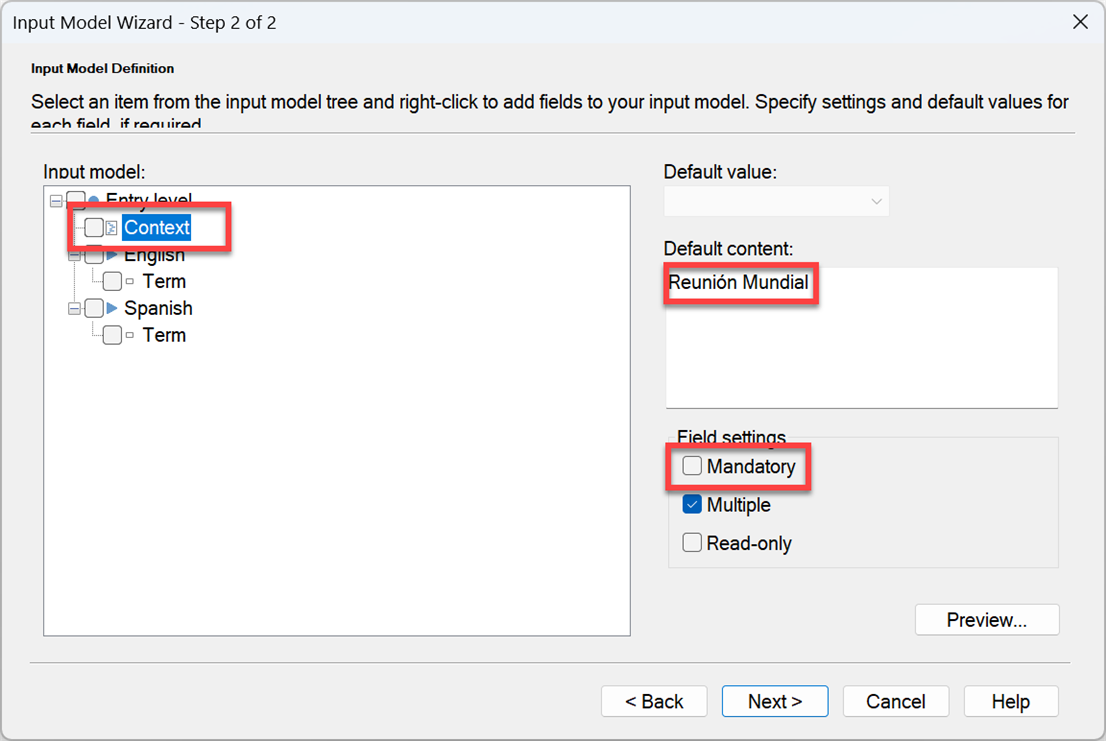Click the square icon of Spanish Term
Viewport: 1106px width, 741px height.
130,335
